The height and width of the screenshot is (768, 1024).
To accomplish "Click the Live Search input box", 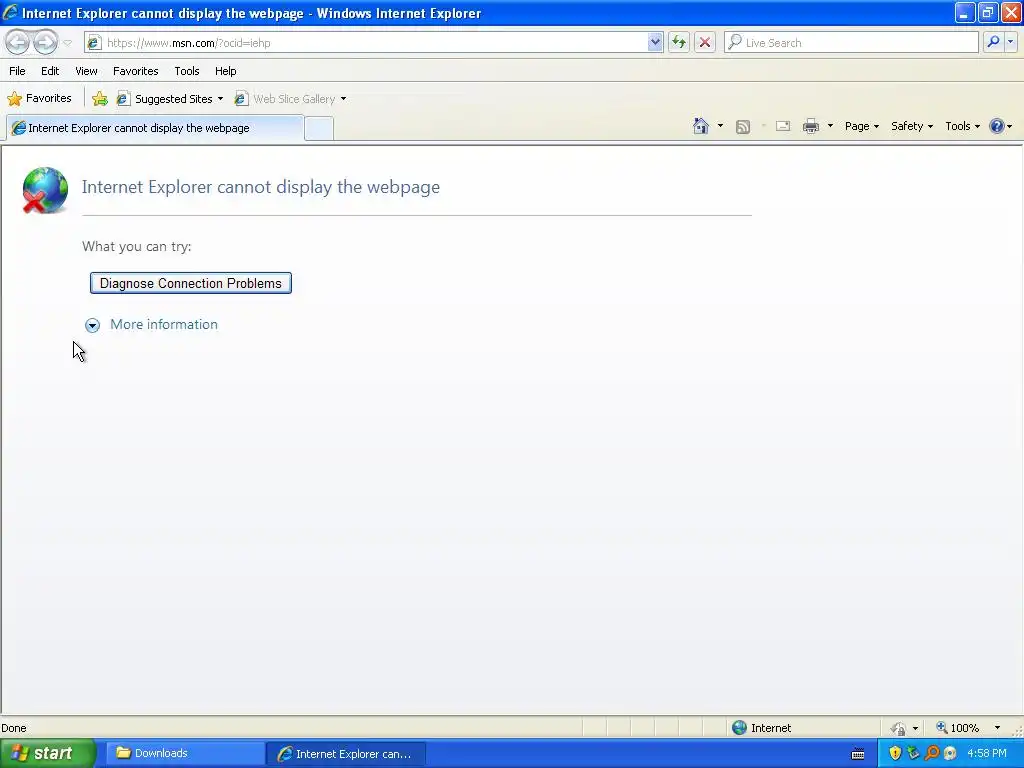I will click(x=852, y=42).
